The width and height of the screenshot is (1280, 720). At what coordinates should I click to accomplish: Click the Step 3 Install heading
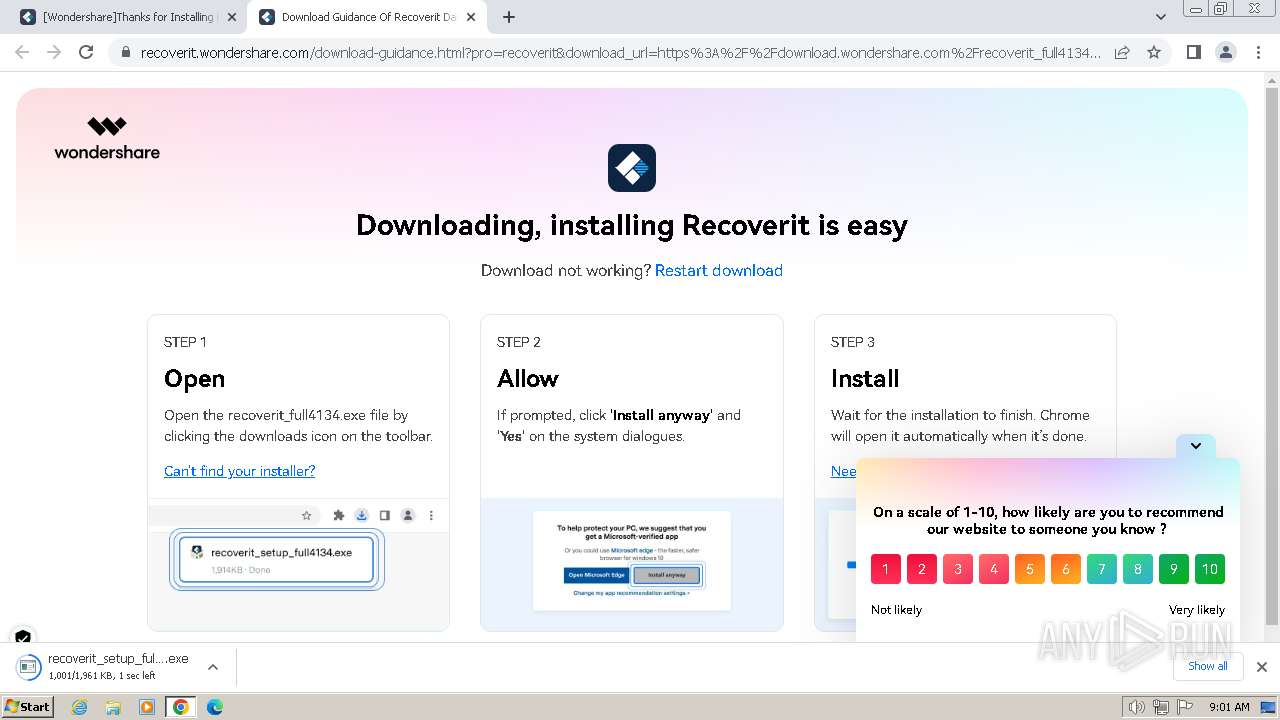pyautogui.click(x=865, y=379)
